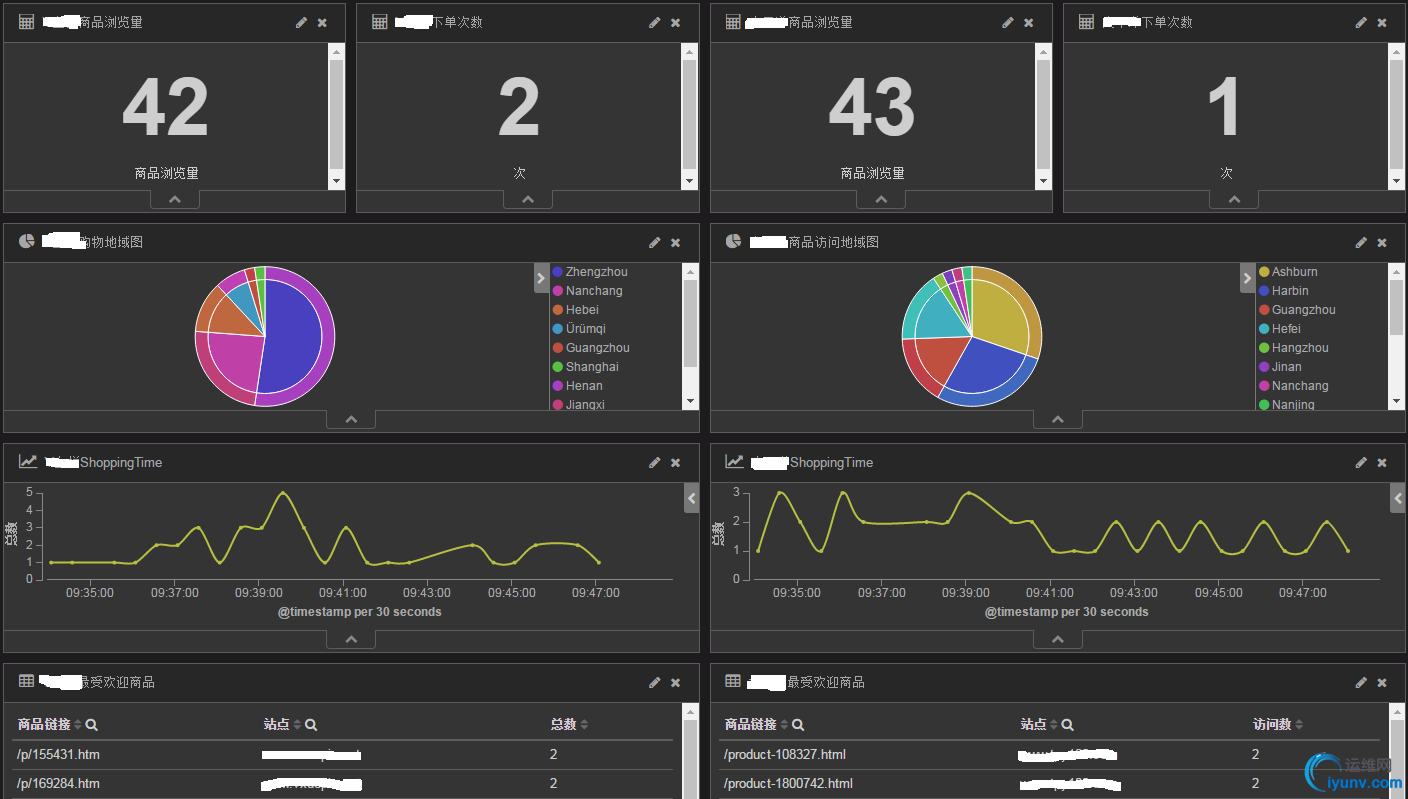Edit the 商品浏览量 panel showing 43
Screen dimensions: 1408x799
click(1008, 22)
